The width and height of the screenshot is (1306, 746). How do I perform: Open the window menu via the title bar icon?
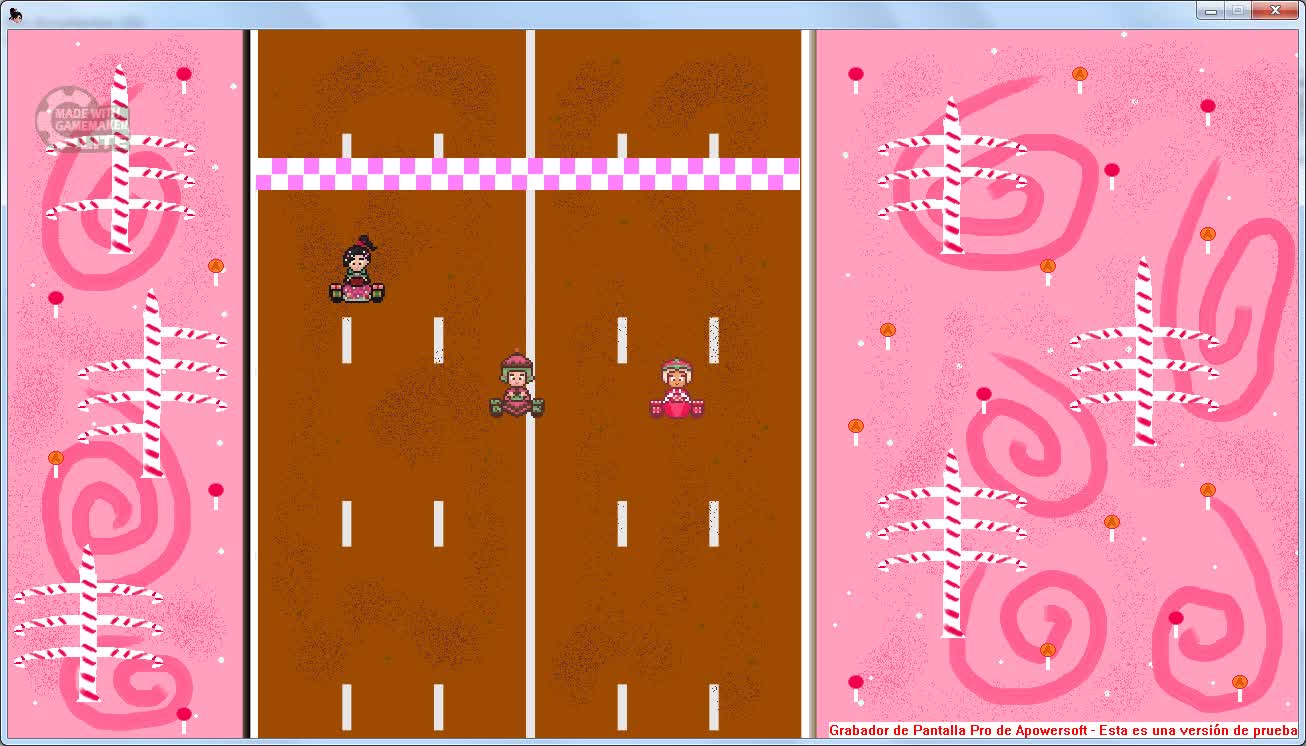(x=16, y=13)
